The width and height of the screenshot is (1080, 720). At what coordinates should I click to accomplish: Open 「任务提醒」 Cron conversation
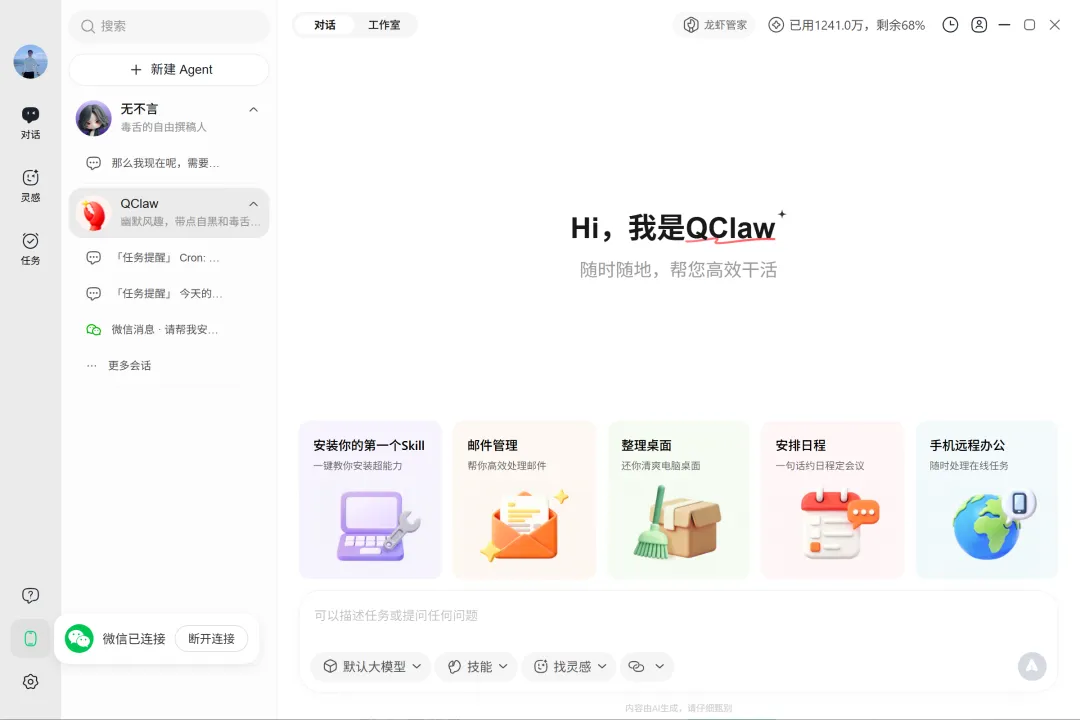169,258
